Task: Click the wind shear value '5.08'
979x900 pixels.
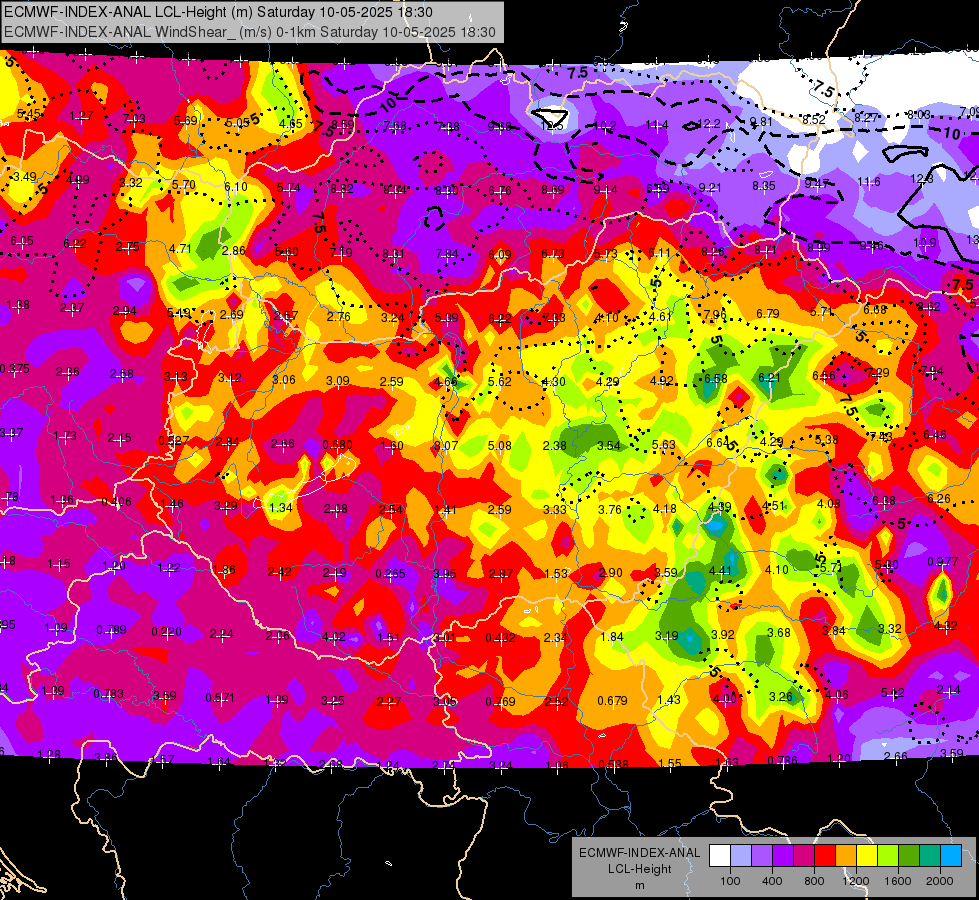Action: click(x=500, y=446)
